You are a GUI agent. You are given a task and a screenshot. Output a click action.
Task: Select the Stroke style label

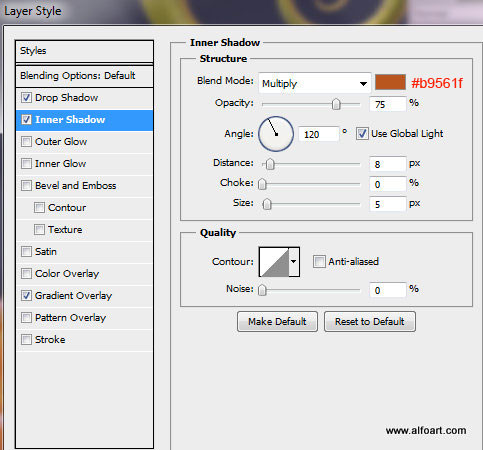click(50, 340)
